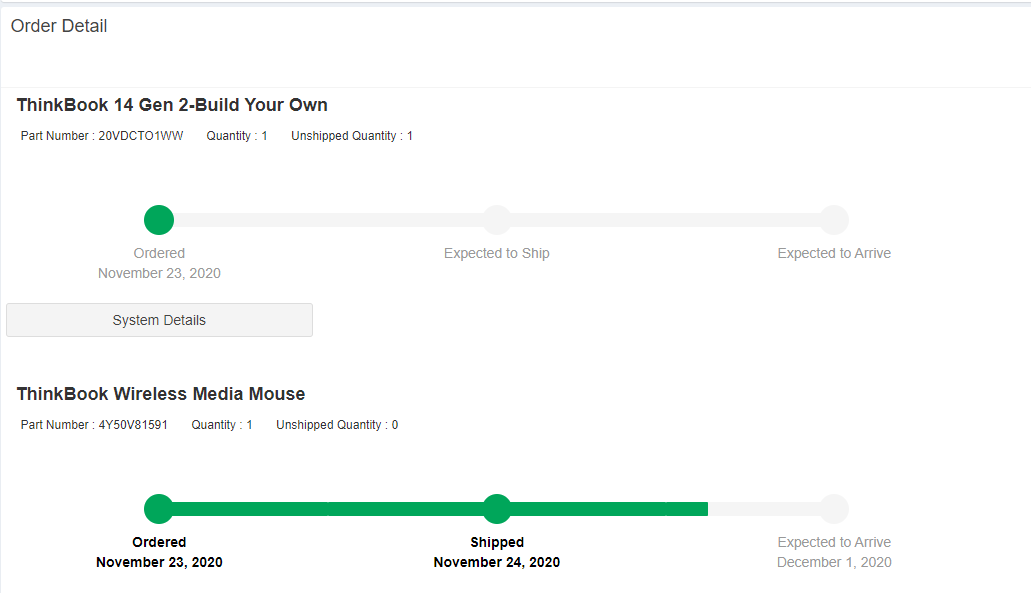Click ThinkBook 14 Expected to Arrive circle

pos(834,220)
